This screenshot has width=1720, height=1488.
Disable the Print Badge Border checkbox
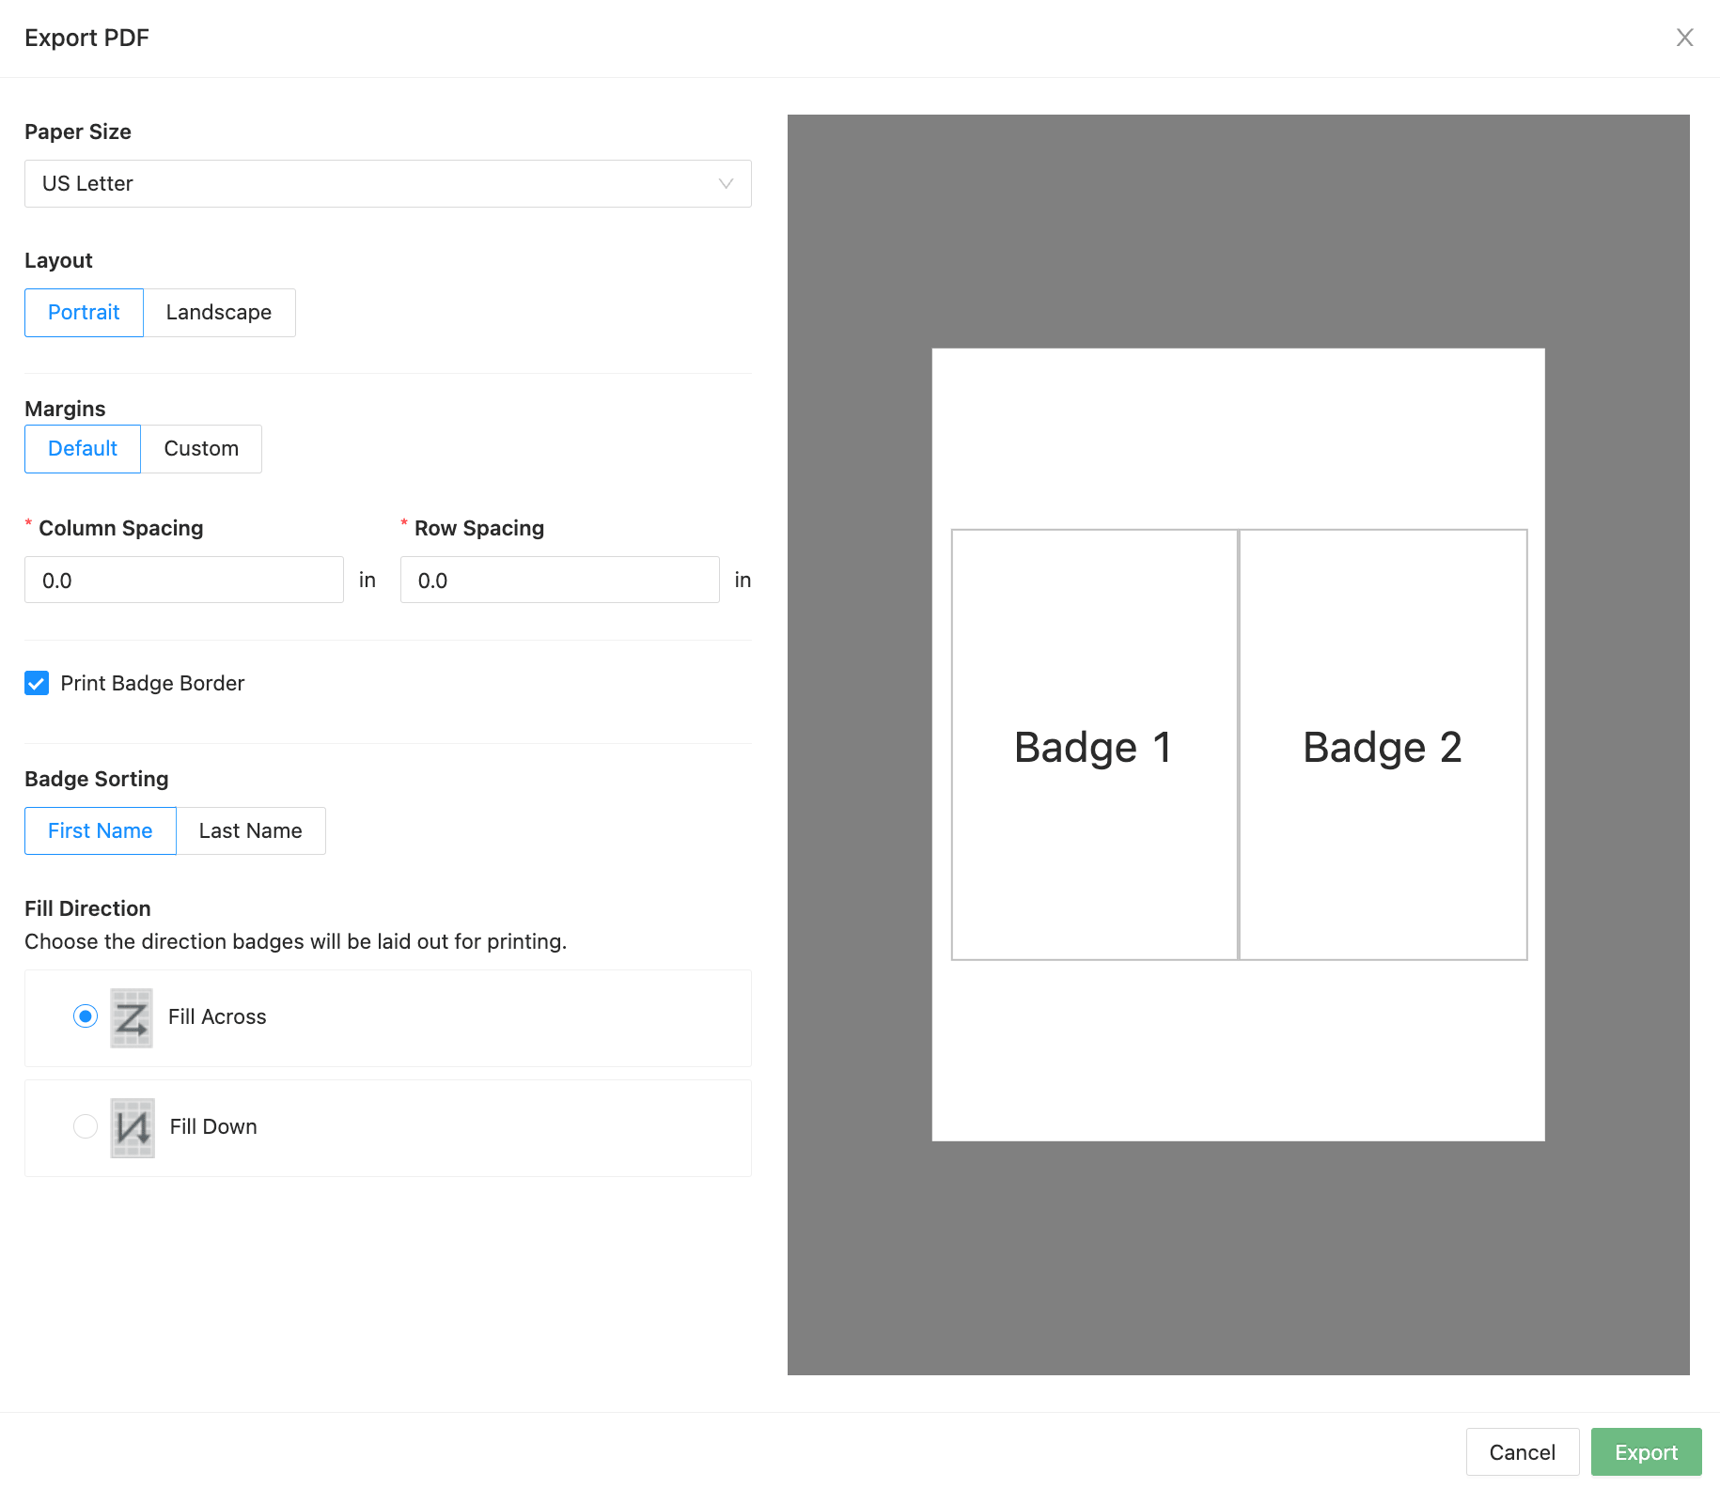click(36, 683)
